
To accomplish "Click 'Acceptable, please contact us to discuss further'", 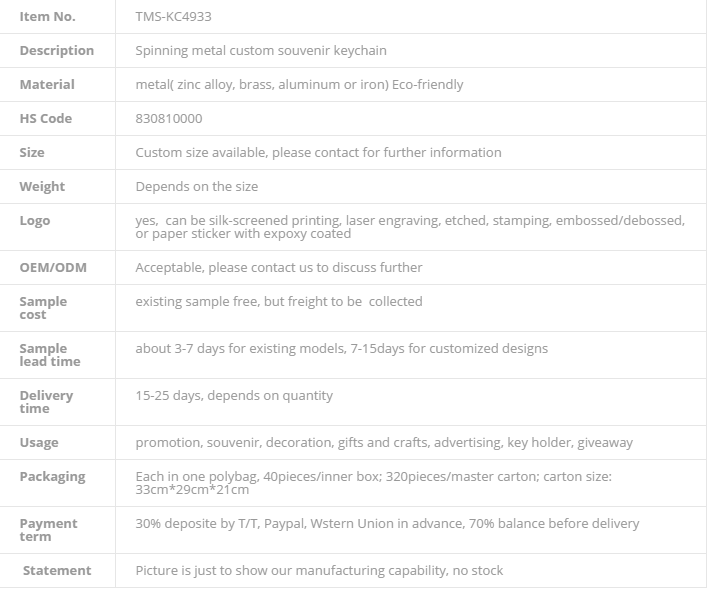I will click(279, 267).
